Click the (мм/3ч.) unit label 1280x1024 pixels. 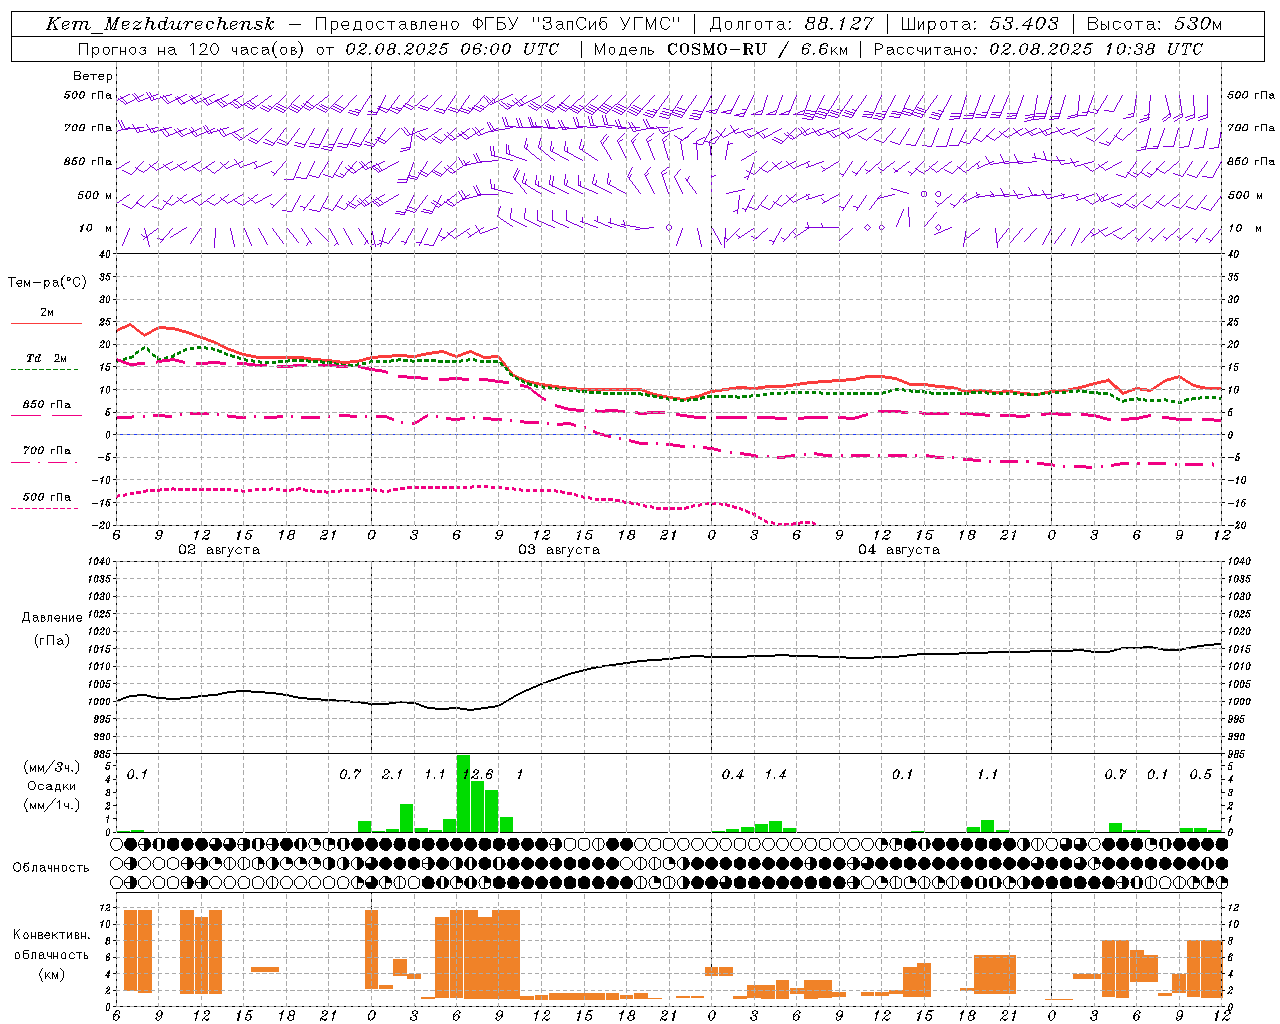[x=52, y=767]
